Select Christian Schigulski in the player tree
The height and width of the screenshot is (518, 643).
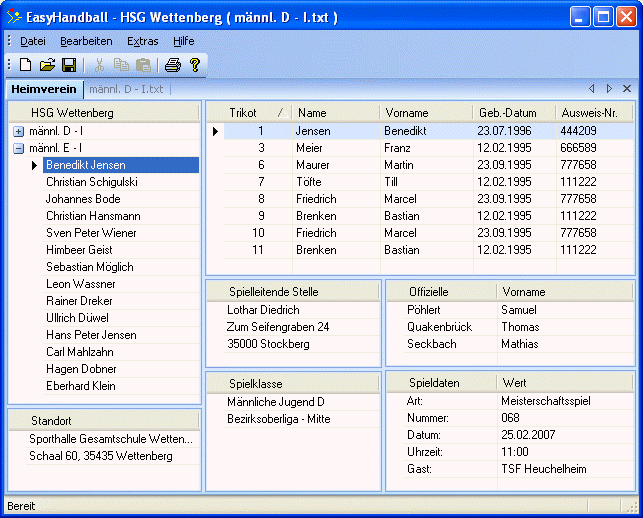pos(92,182)
